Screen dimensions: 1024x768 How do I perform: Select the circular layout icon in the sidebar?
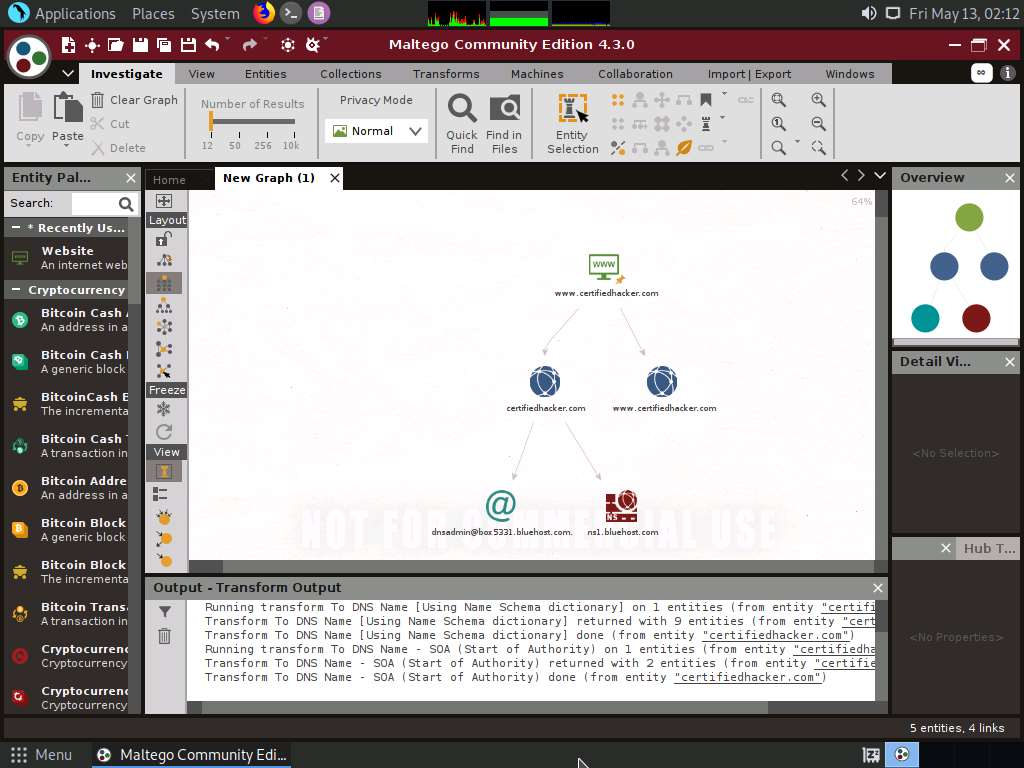click(164, 327)
